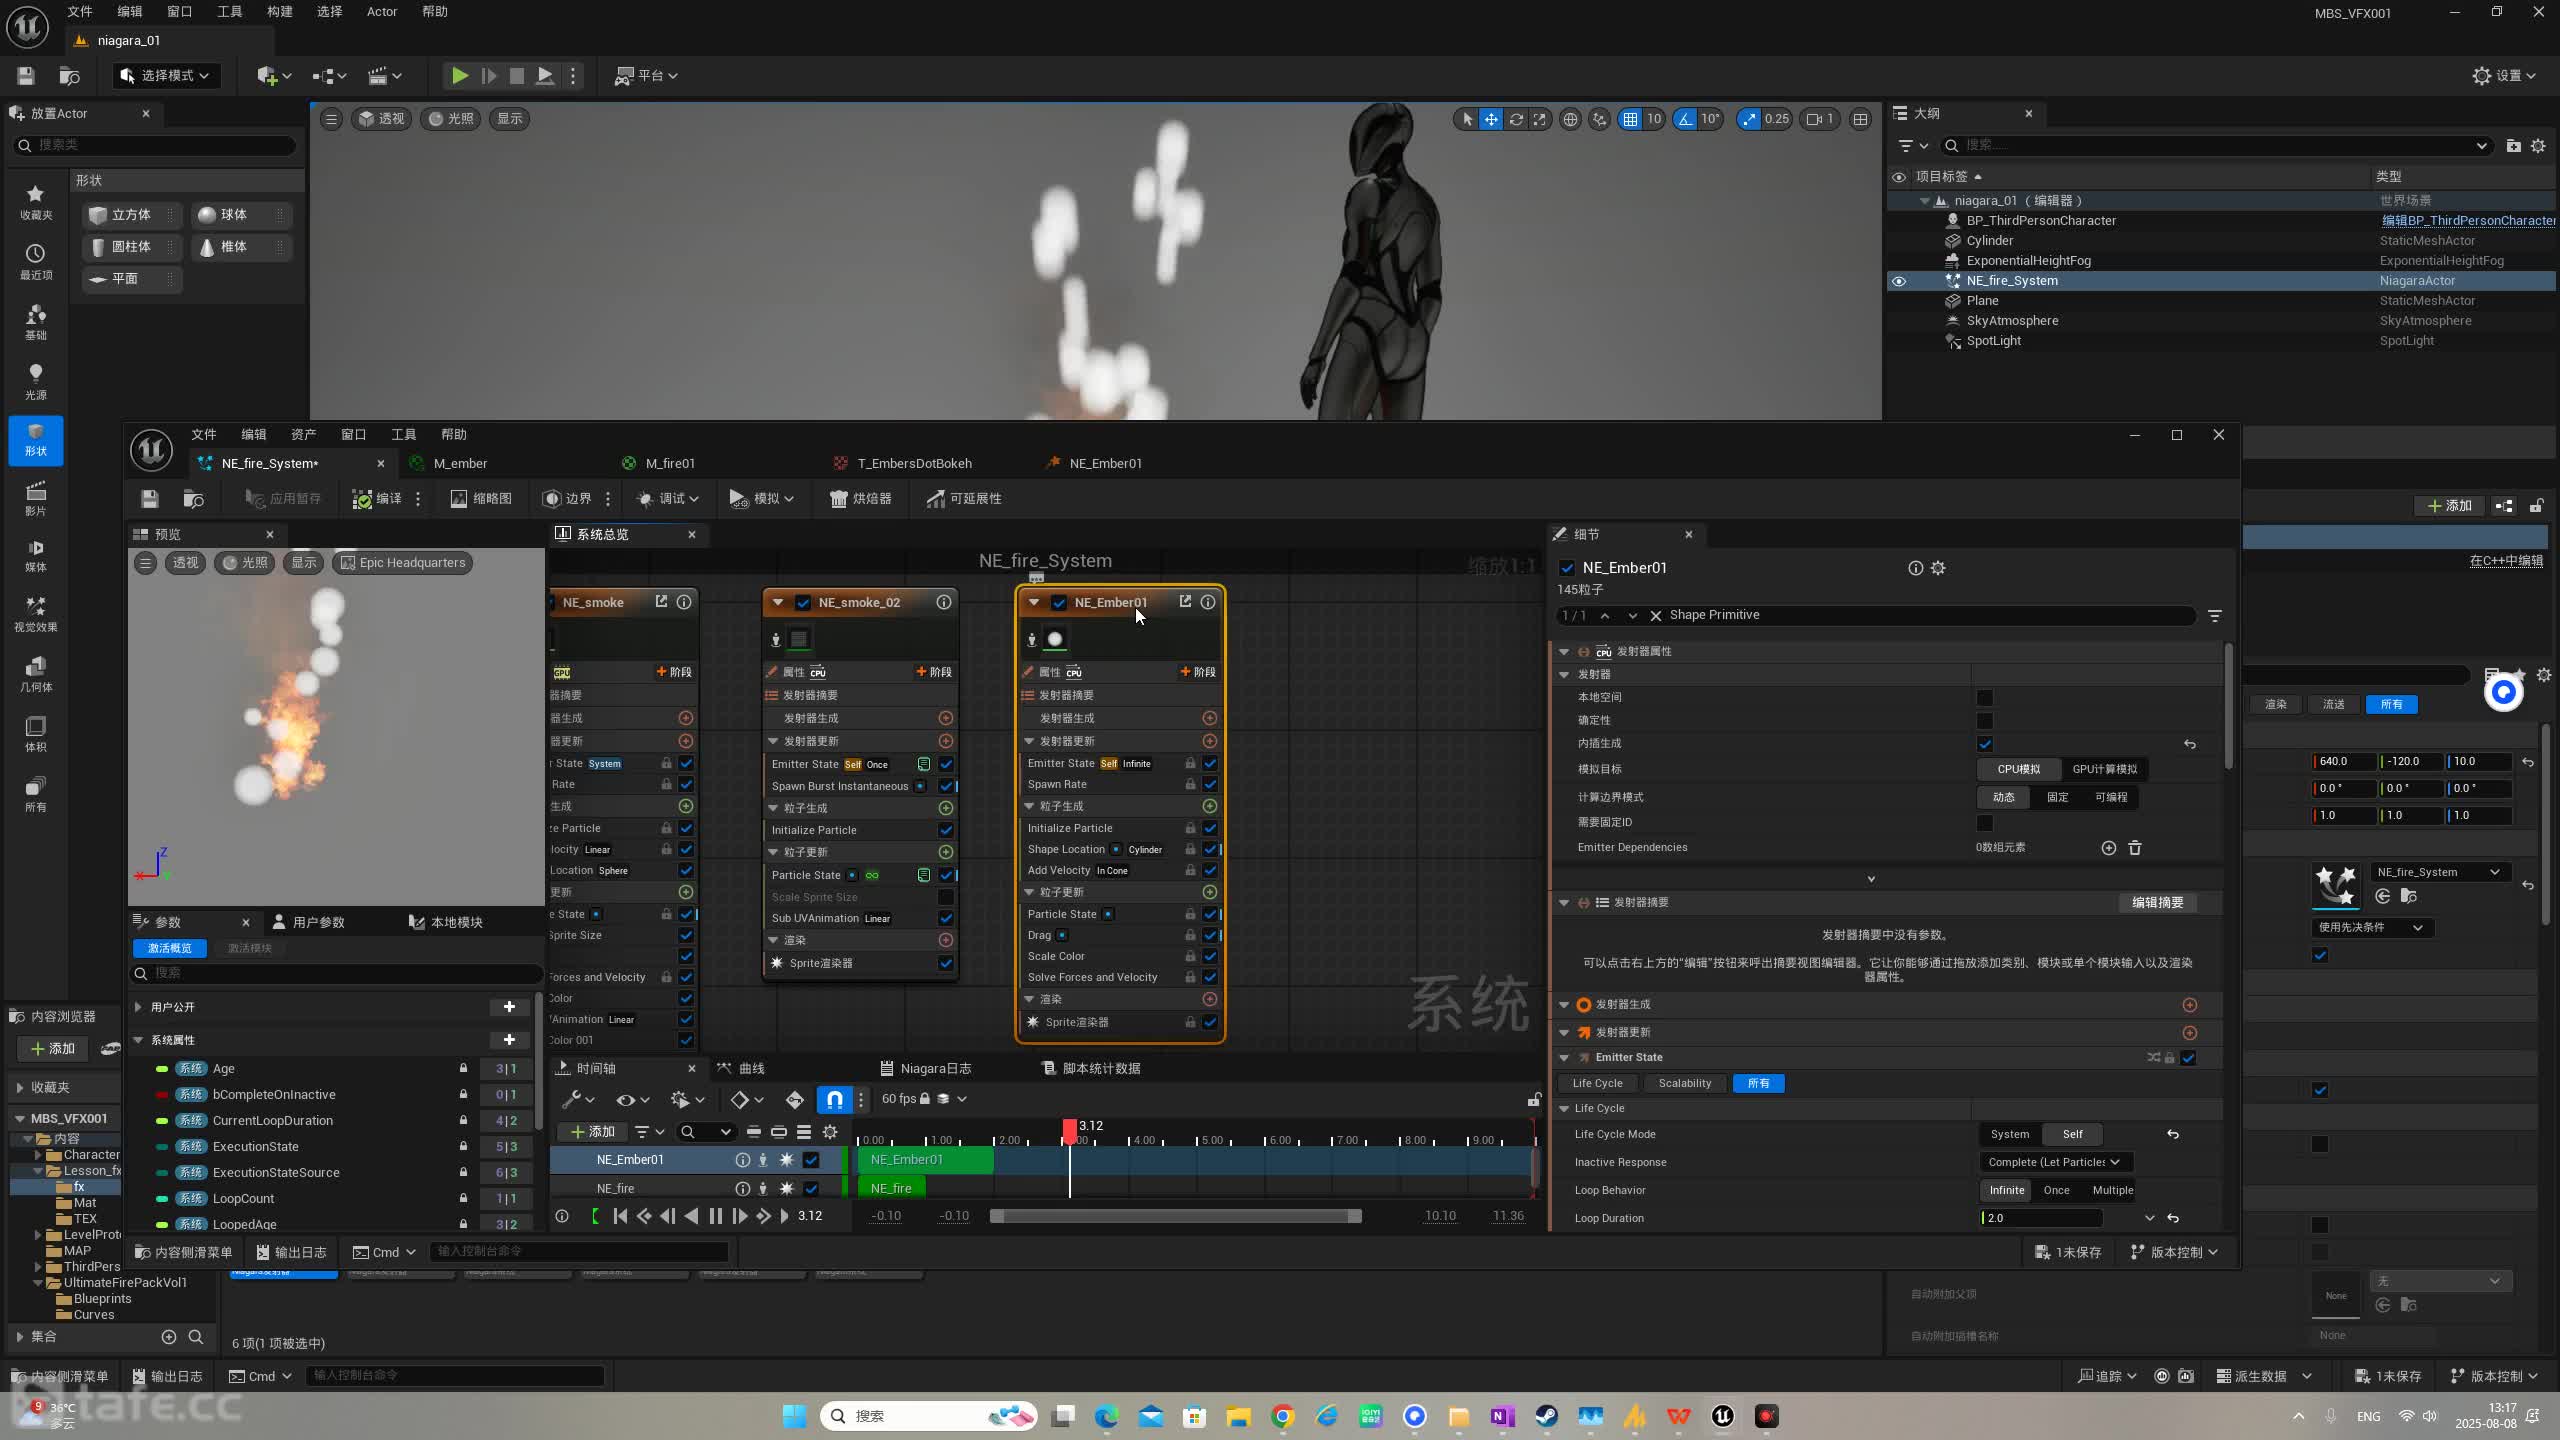The image size is (2560, 1440).
Task: Reset Loop Duration to its default value
Action: (2173, 1218)
